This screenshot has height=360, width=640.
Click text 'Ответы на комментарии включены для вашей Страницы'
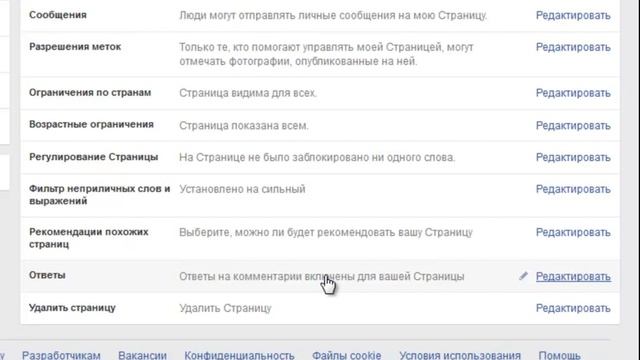click(x=322, y=277)
